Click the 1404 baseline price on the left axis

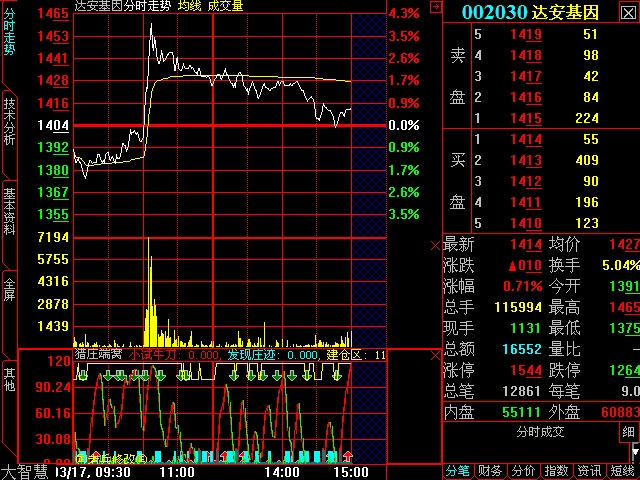coord(53,126)
